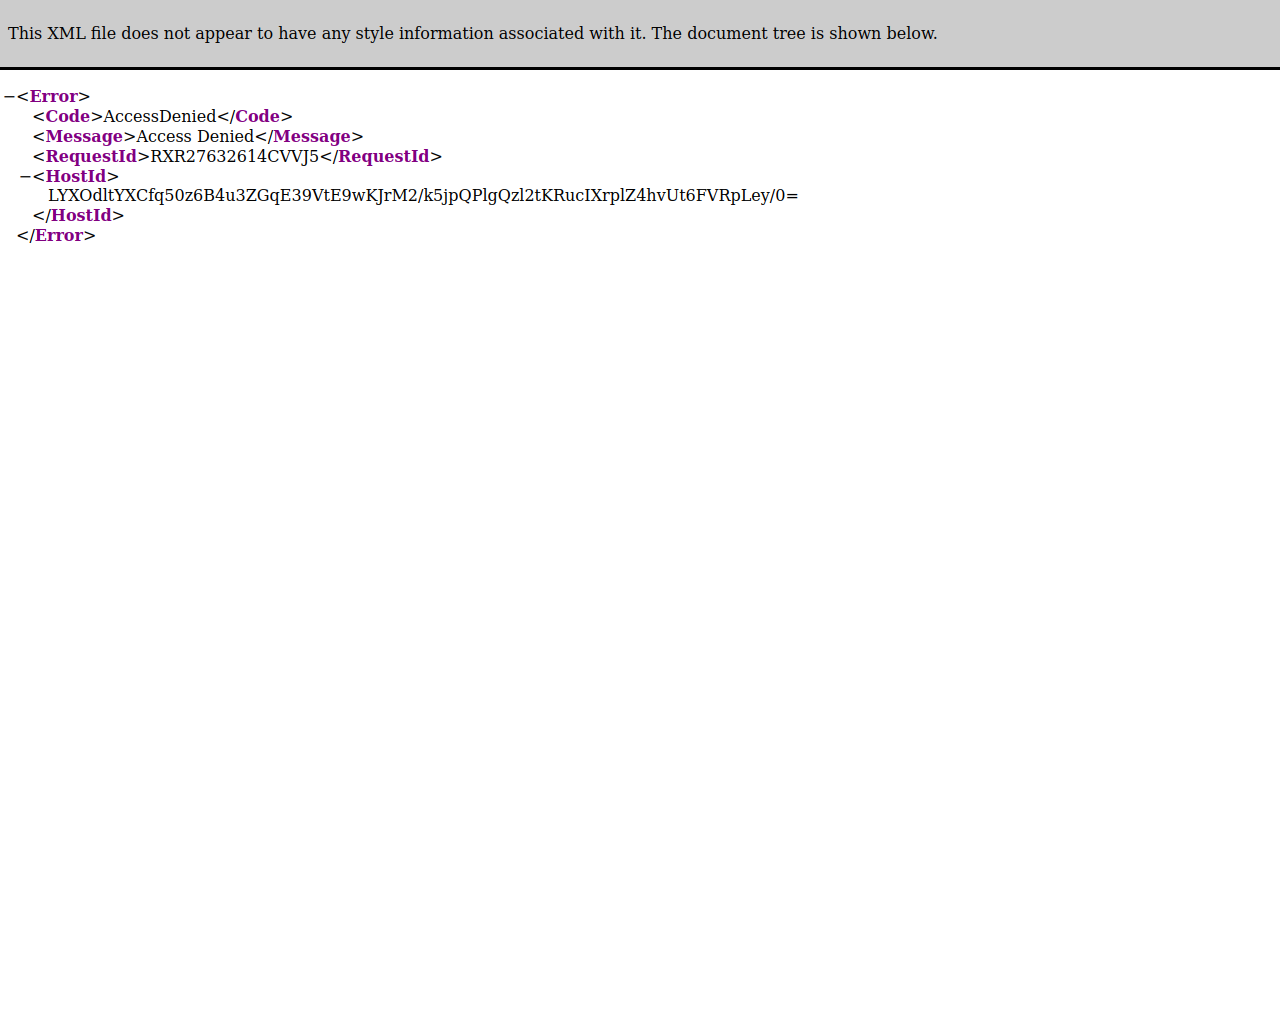The width and height of the screenshot is (1280, 1024).
Task: Click the XML style information notice
Action: [473, 33]
